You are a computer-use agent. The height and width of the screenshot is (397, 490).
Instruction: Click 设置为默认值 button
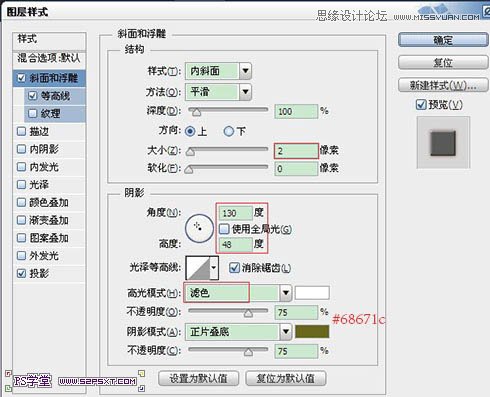point(198,378)
